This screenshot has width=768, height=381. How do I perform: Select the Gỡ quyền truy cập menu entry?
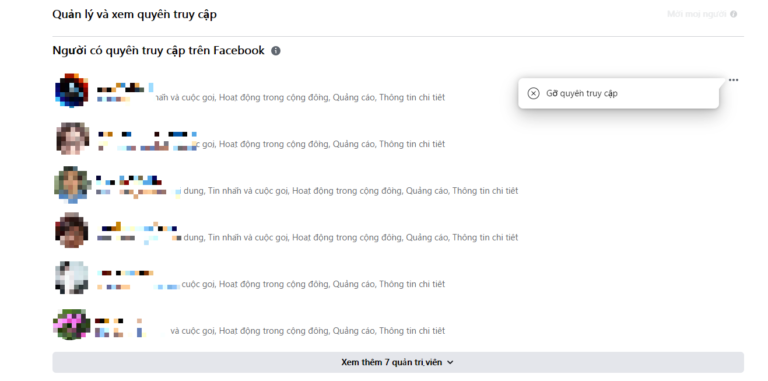619,93
